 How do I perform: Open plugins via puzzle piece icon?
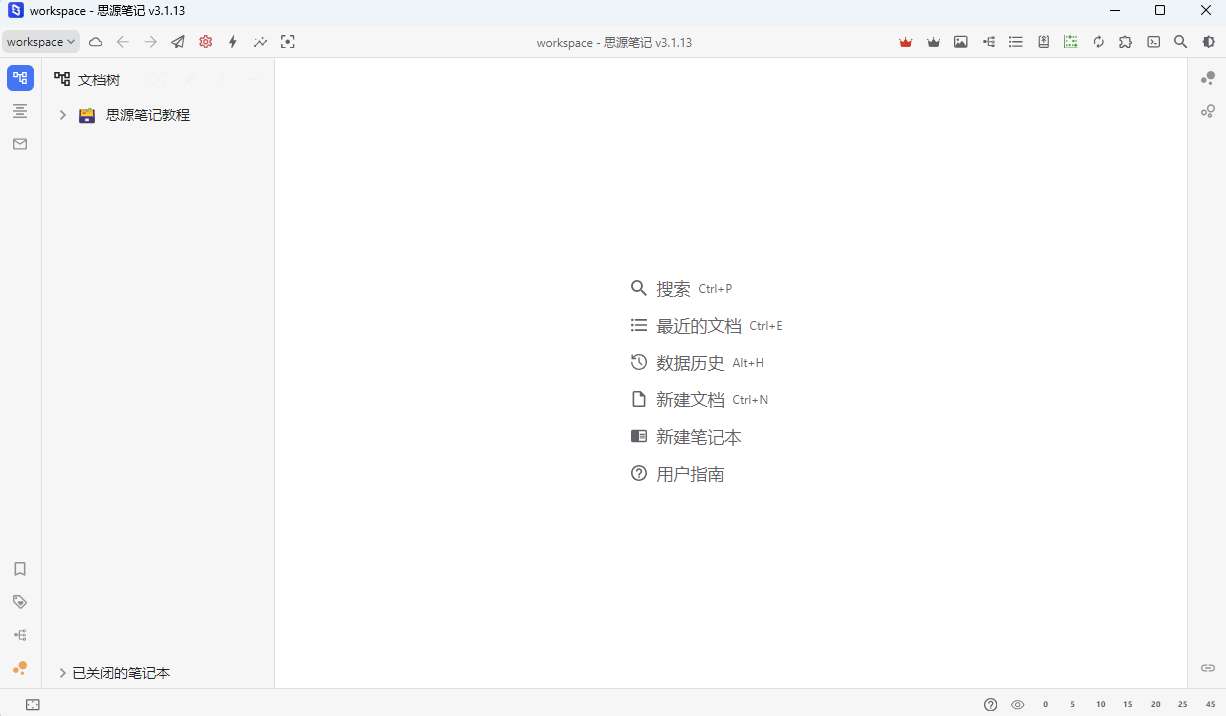[1126, 42]
